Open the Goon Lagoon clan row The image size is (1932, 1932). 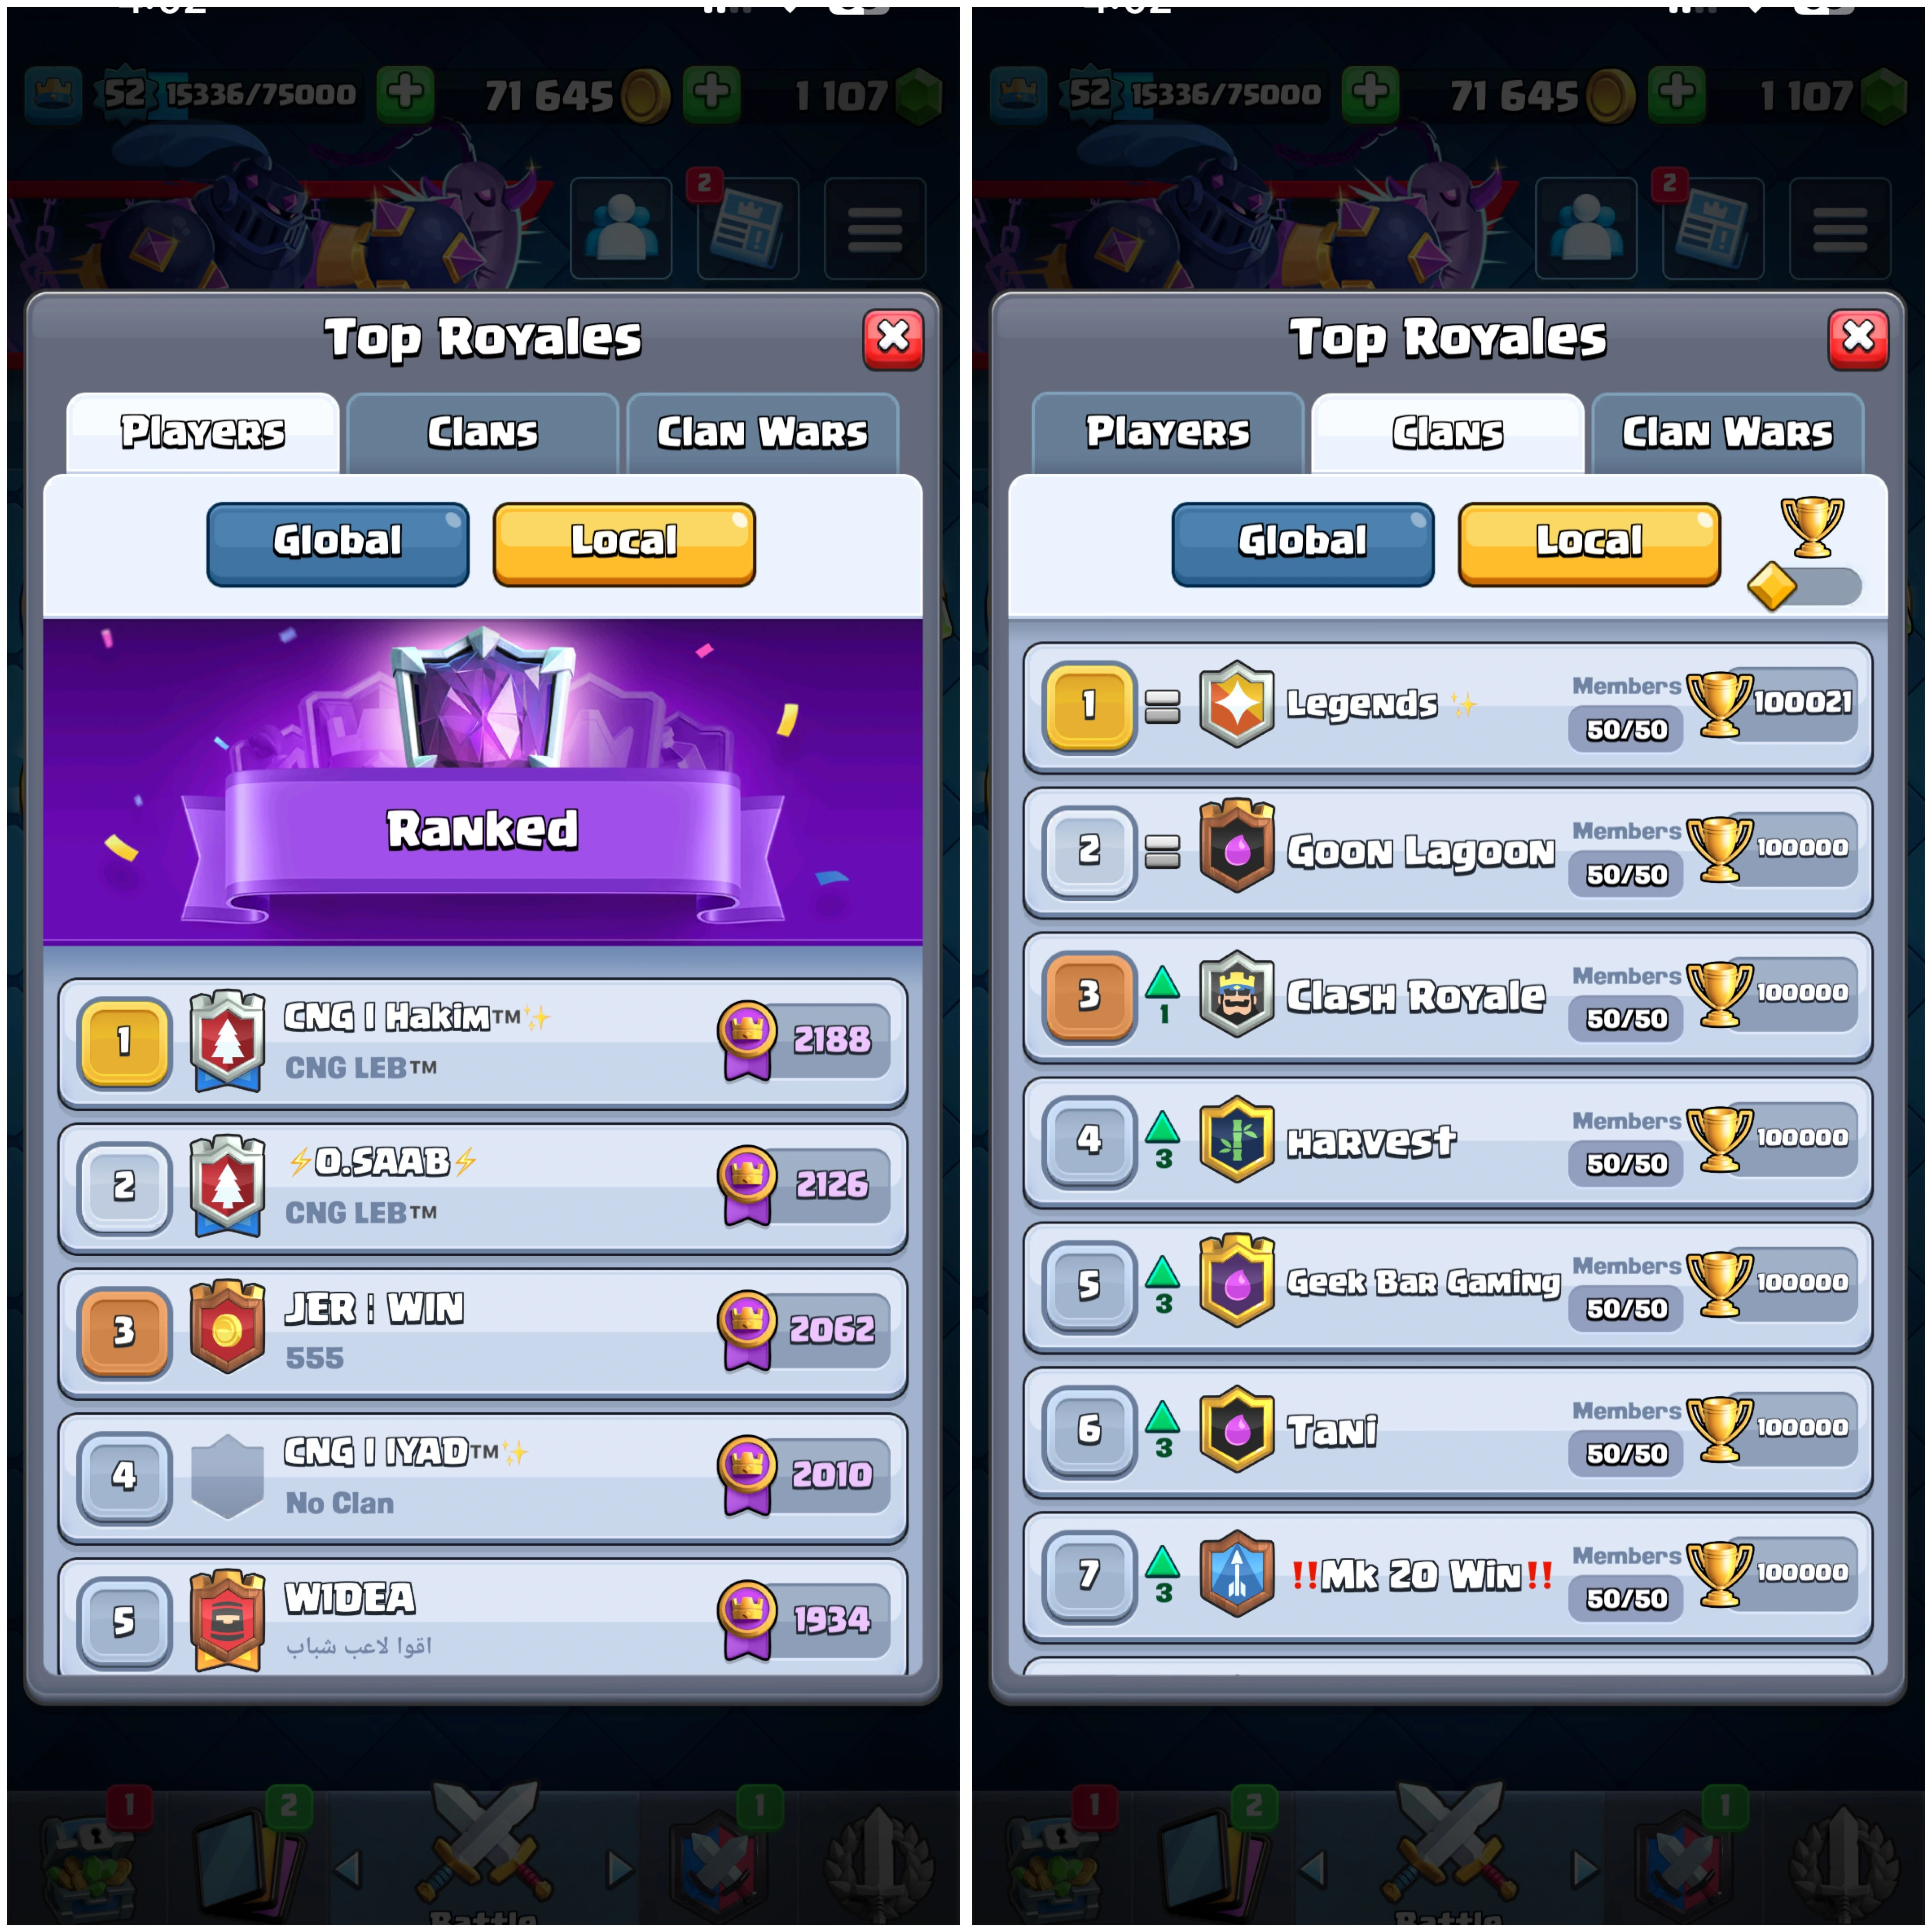(x=1447, y=851)
